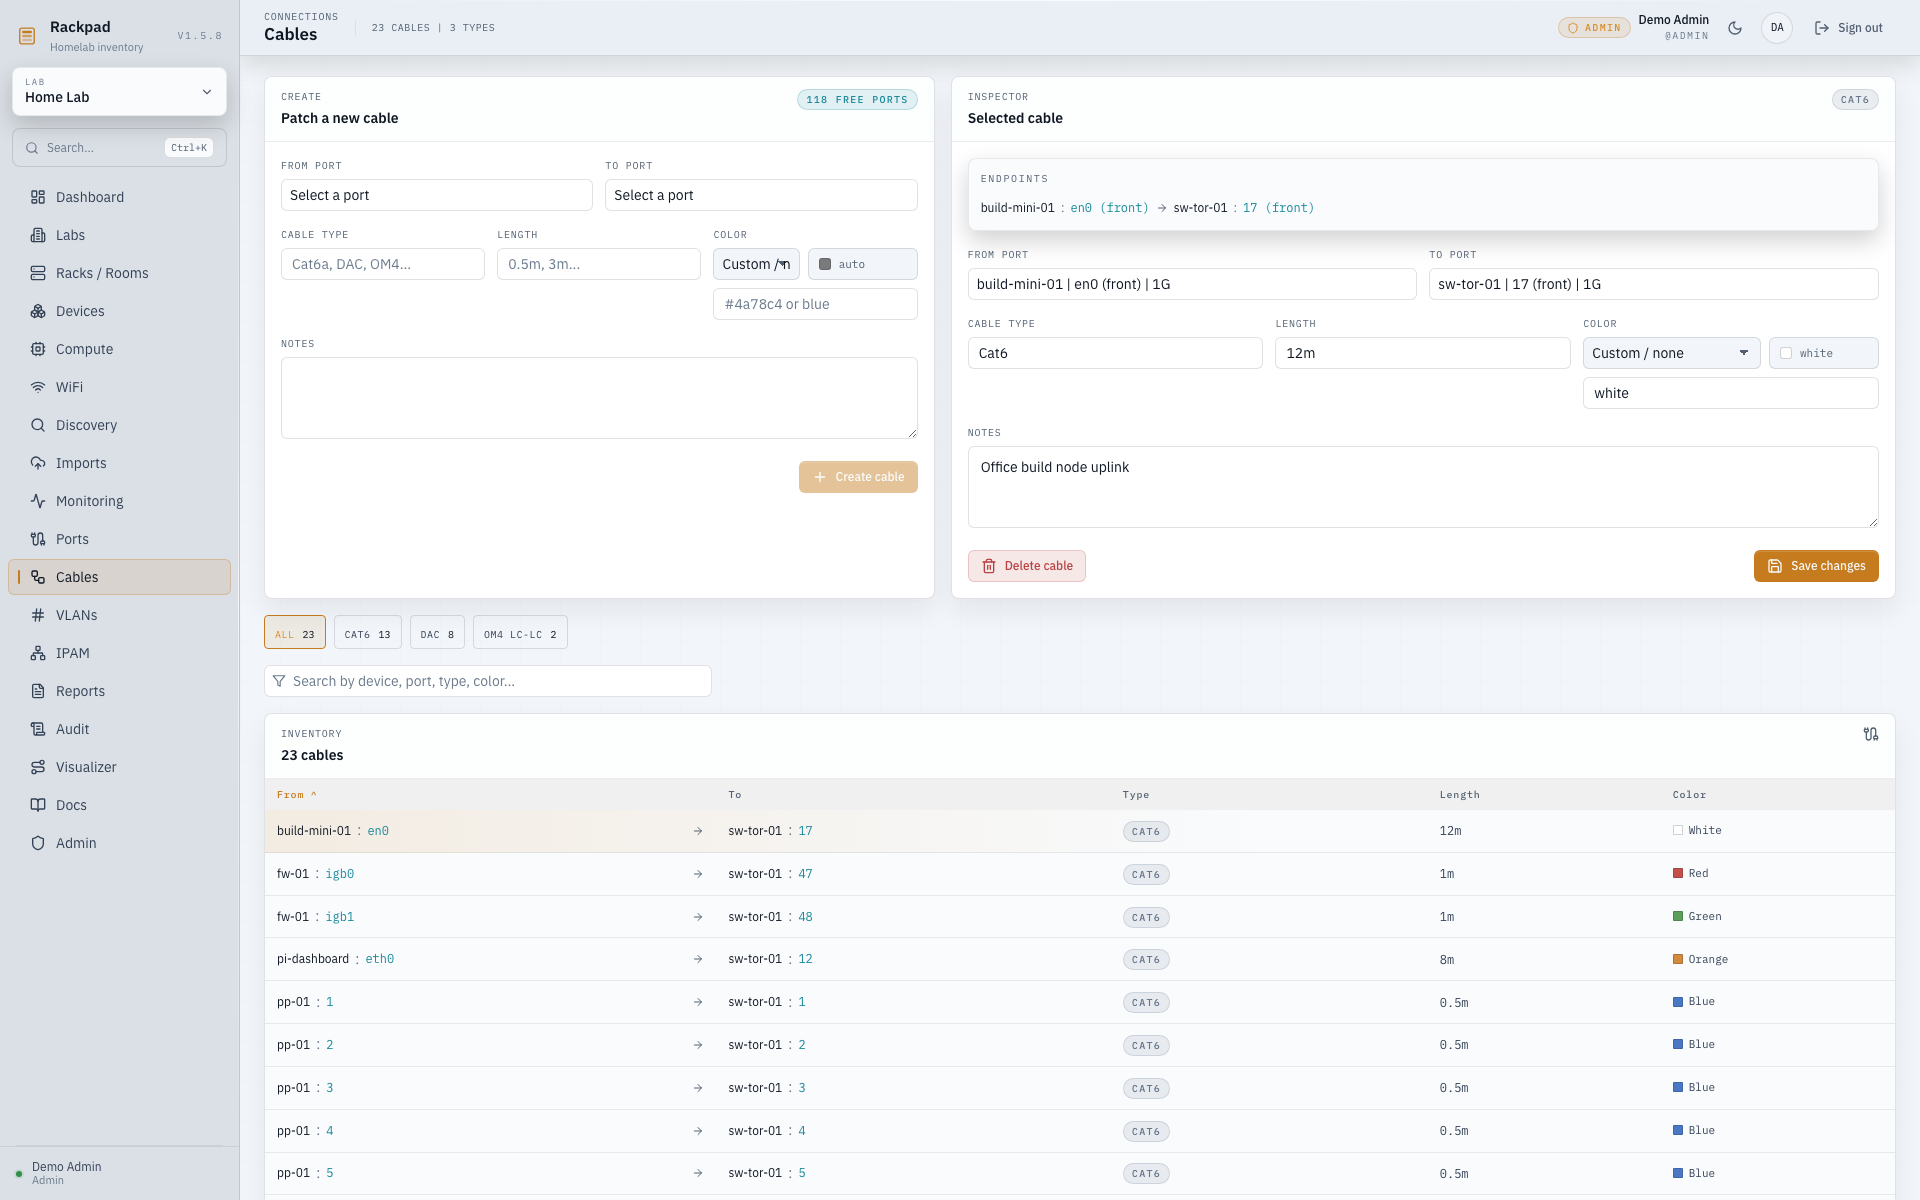Screen dimensions: 1920x1200
Task: Sort by the Length column header
Action: click(x=1459, y=795)
